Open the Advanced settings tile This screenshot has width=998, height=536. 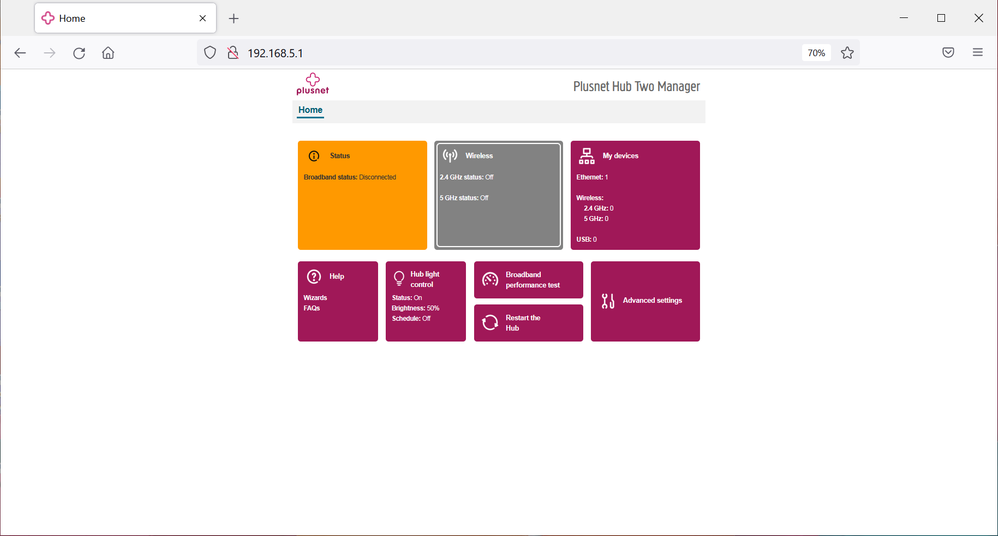tap(645, 301)
